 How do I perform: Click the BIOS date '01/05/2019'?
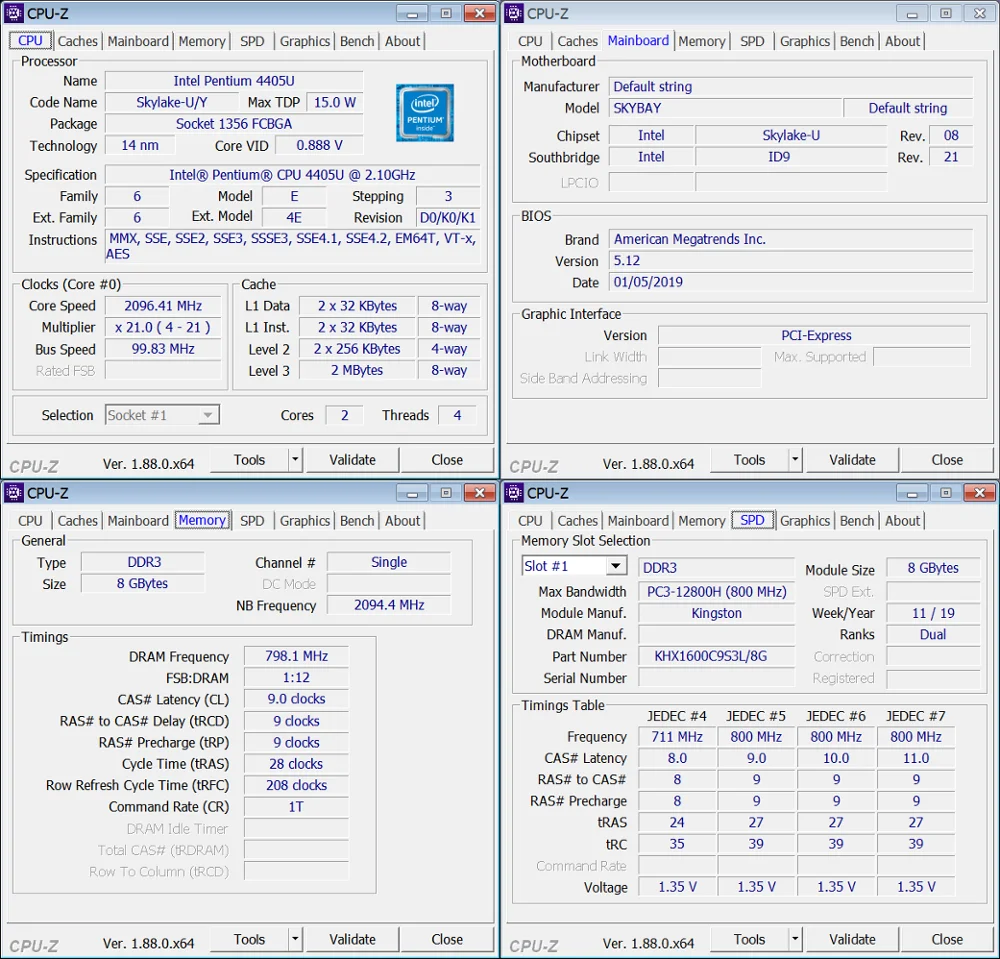pyautogui.click(x=791, y=282)
